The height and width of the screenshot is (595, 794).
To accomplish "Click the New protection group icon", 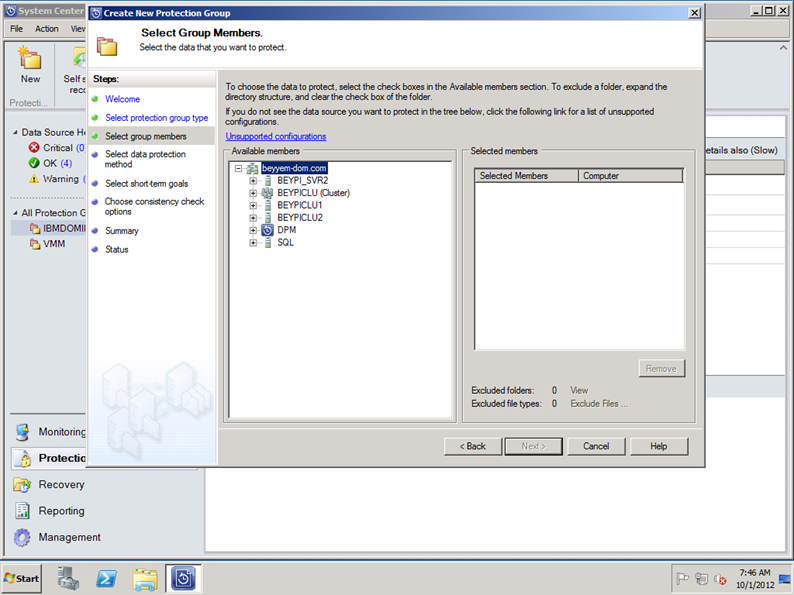I will [29, 58].
